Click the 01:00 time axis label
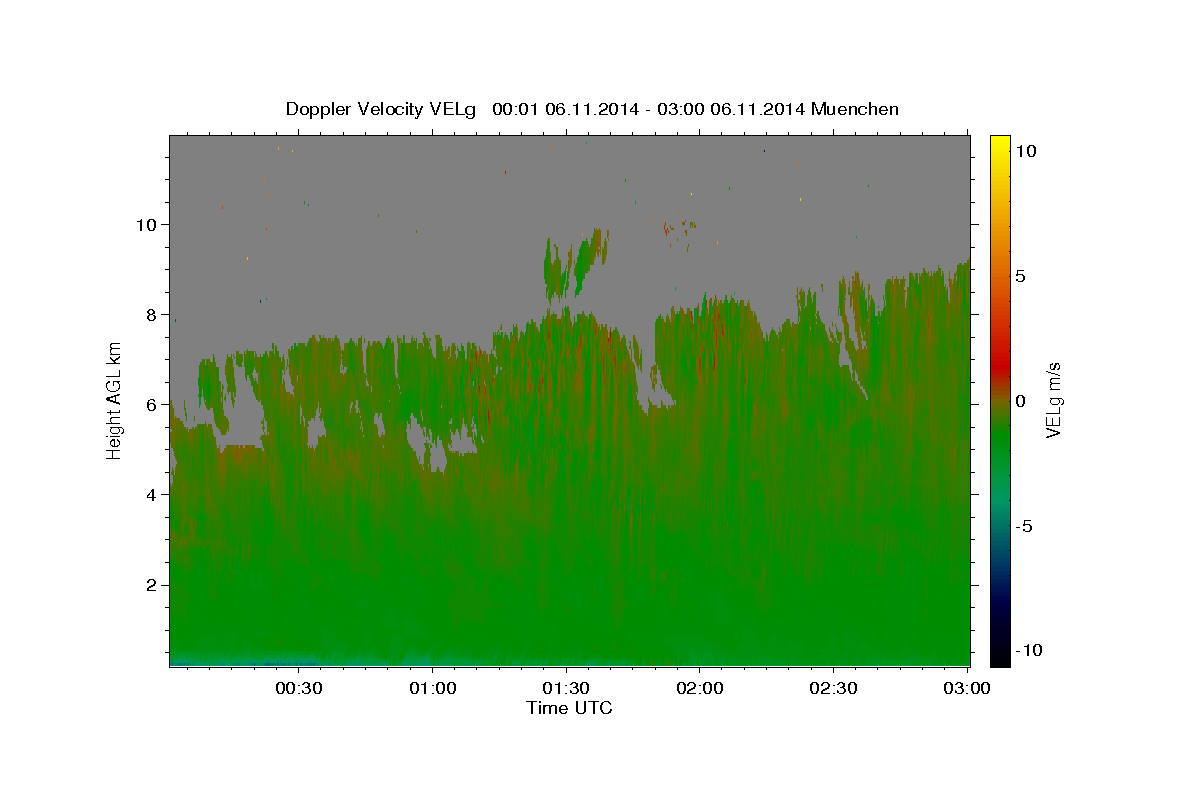Viewport: 1200px width, 800px height. (x=433, y=688)
